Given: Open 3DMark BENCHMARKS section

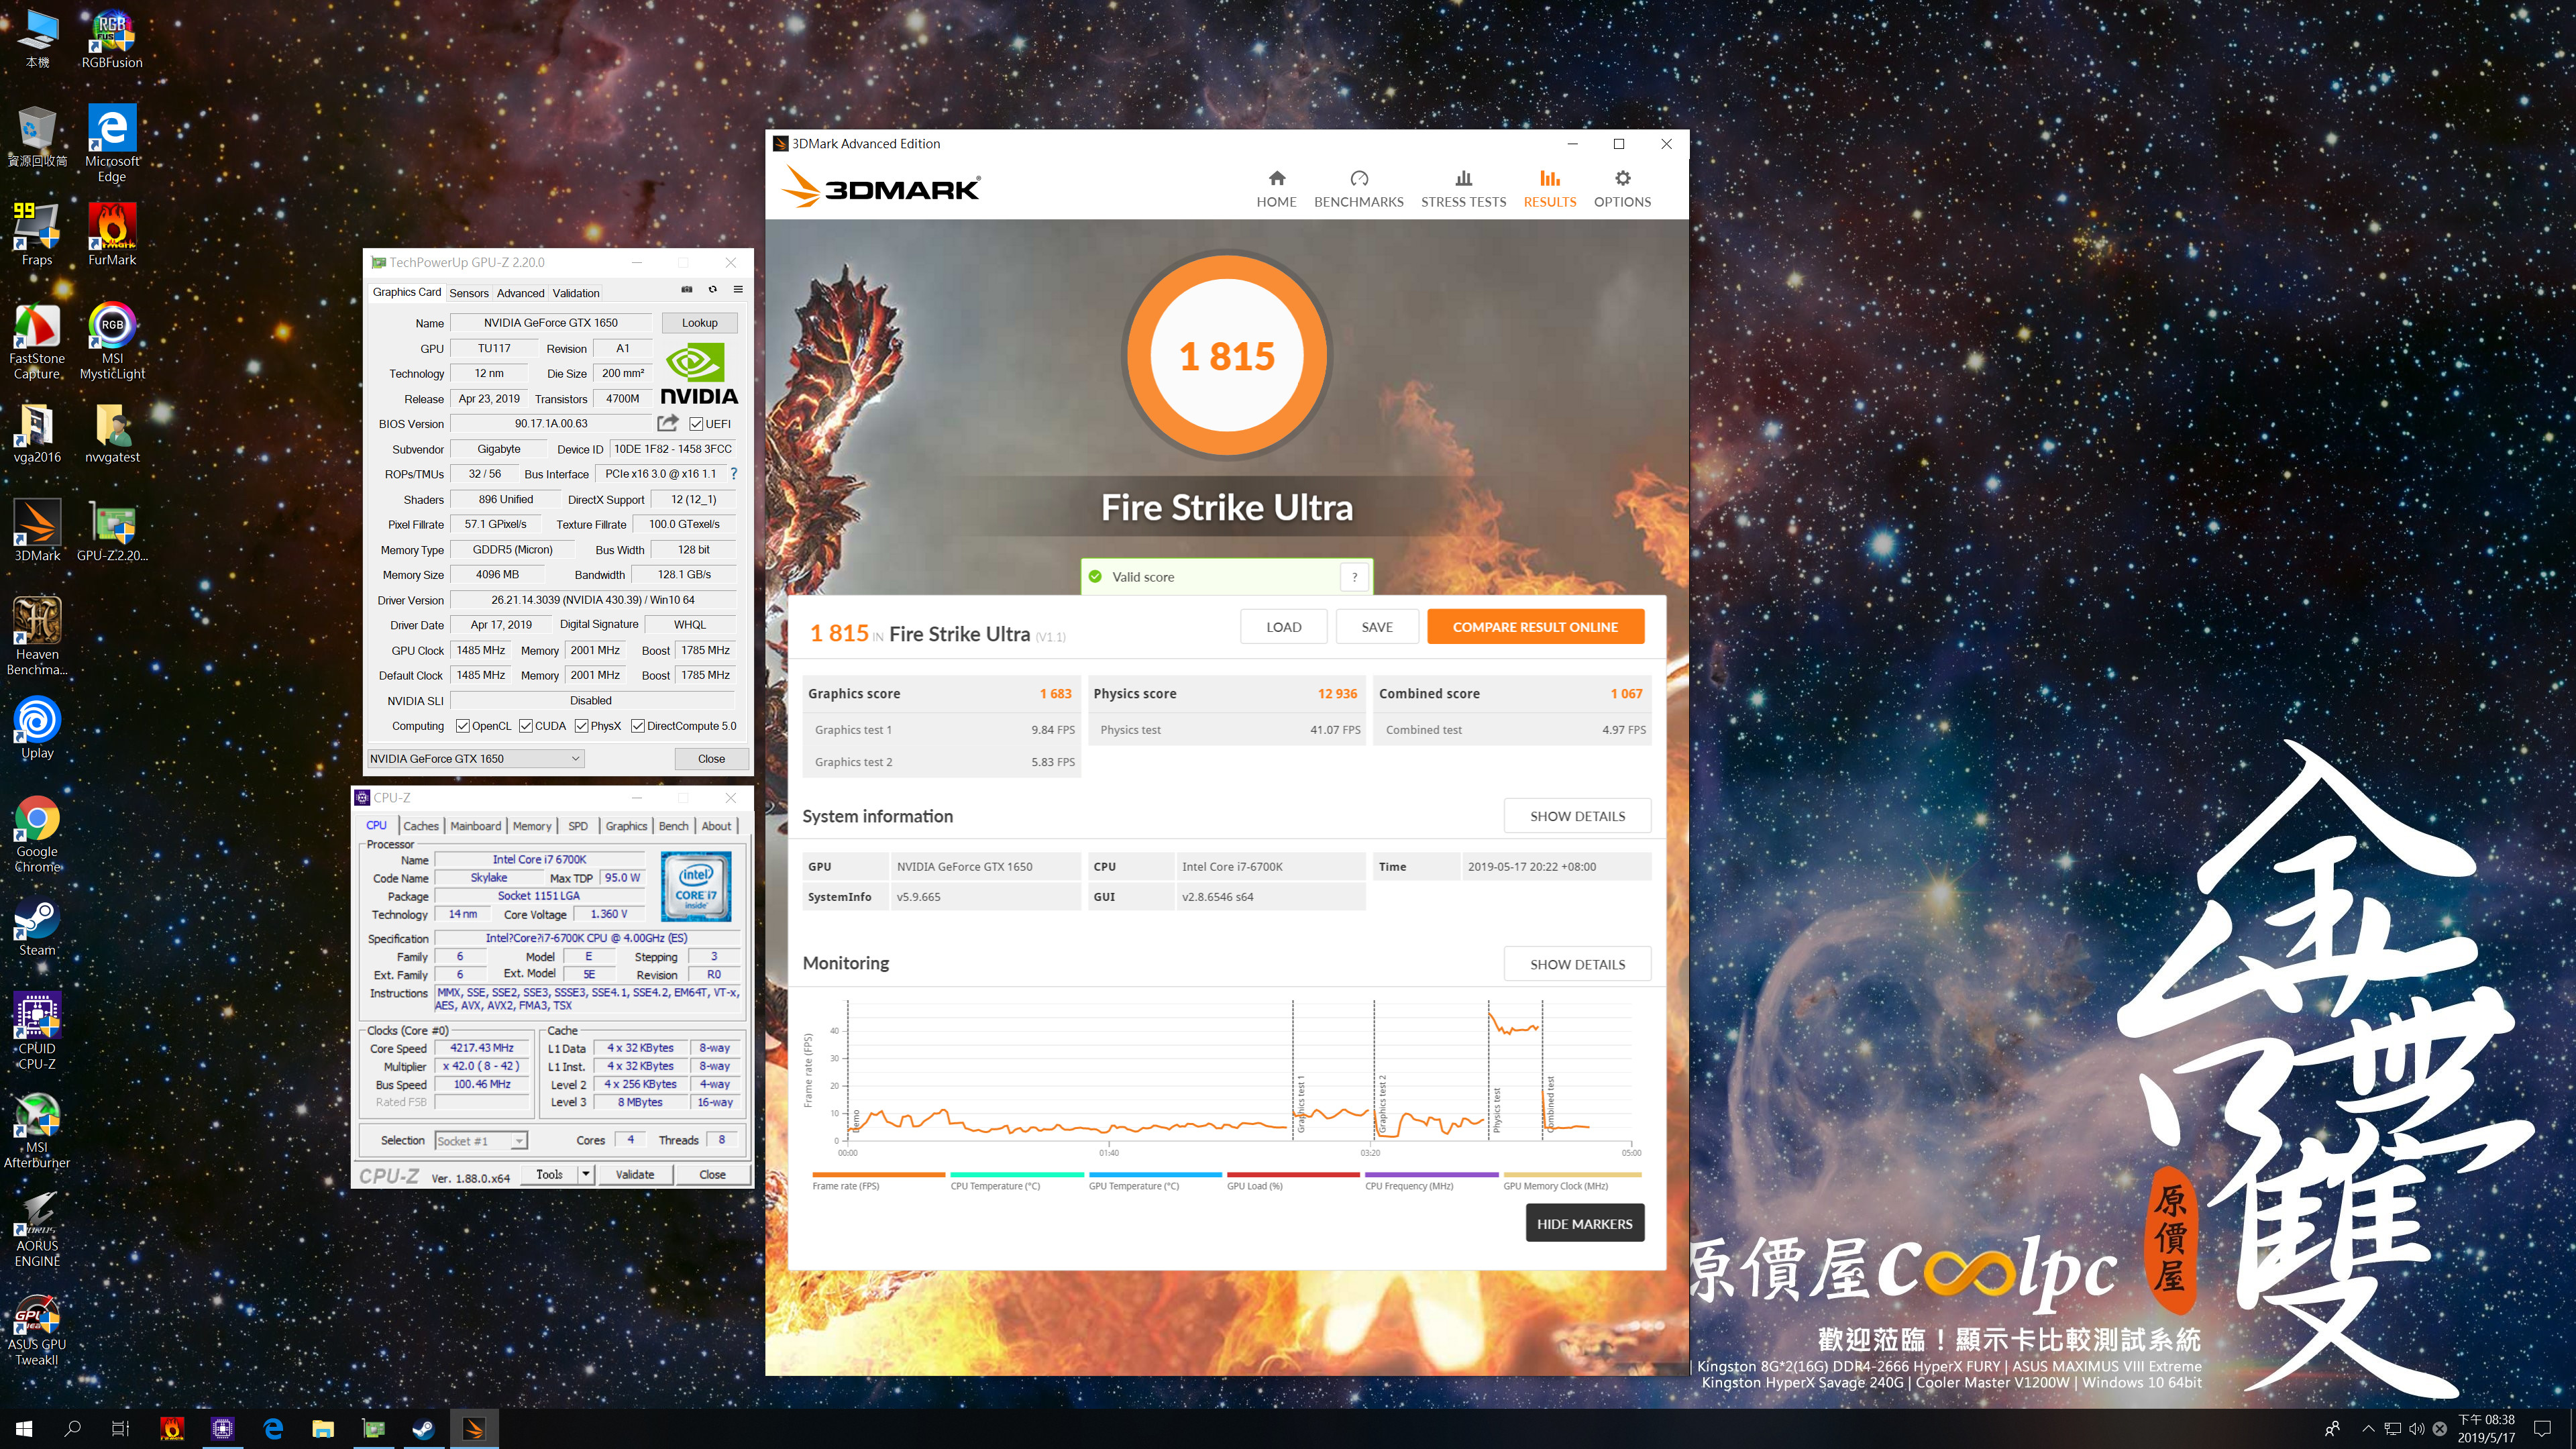Looking at the screenshot, I should click(1358, 188).
